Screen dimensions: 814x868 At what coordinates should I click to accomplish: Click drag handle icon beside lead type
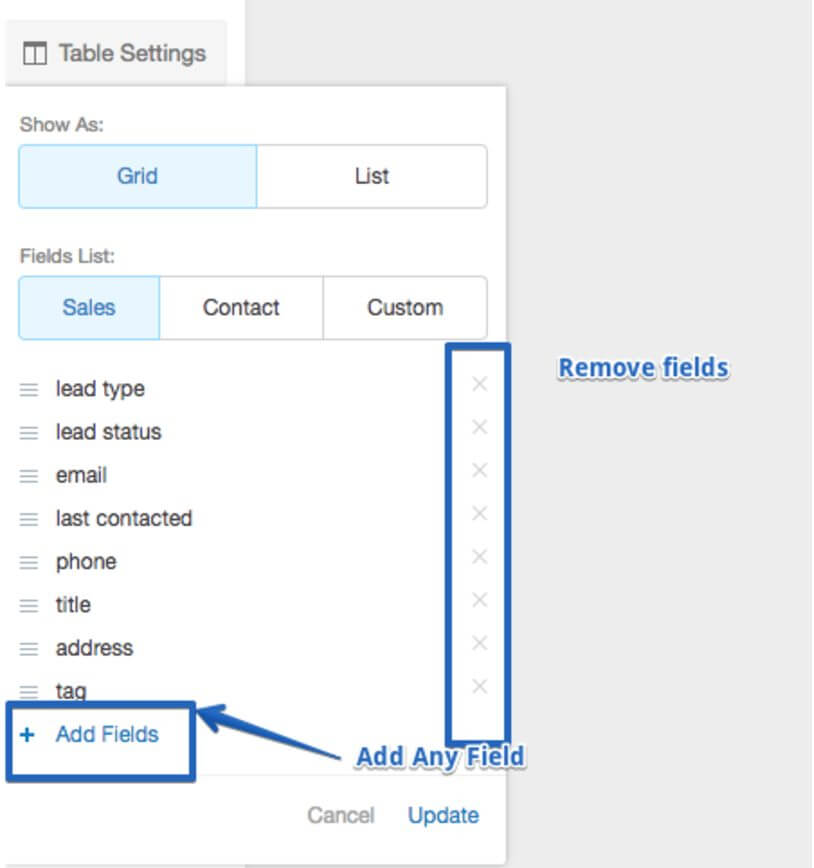coord(29,389)
